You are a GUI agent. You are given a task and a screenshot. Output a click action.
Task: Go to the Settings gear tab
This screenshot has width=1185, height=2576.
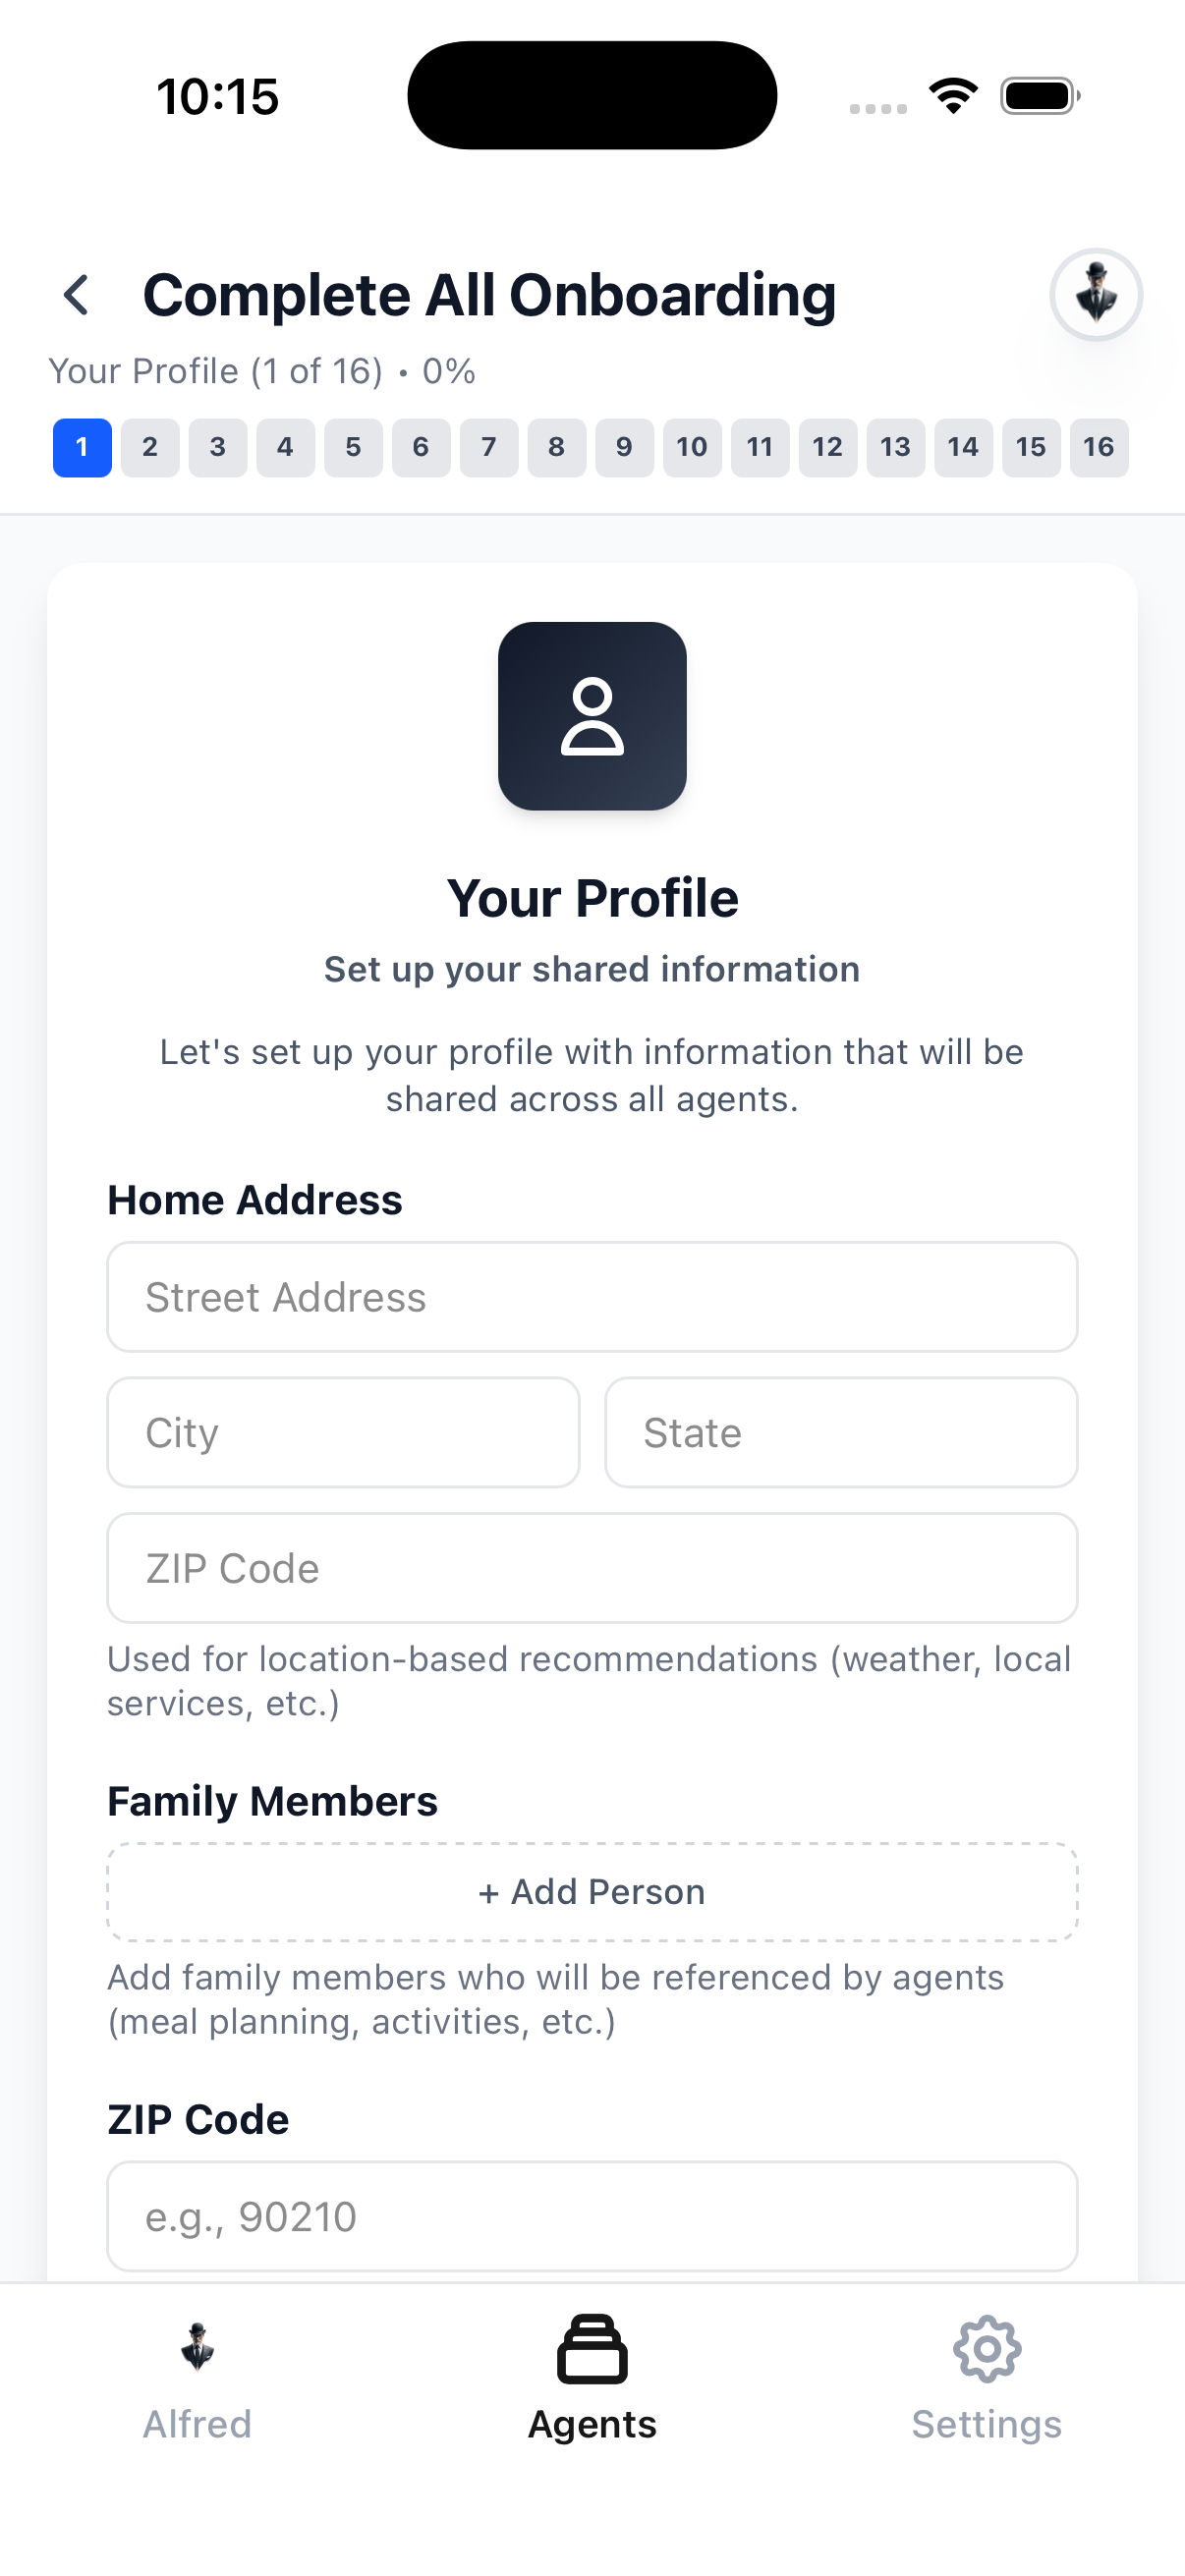(986, 2380)
